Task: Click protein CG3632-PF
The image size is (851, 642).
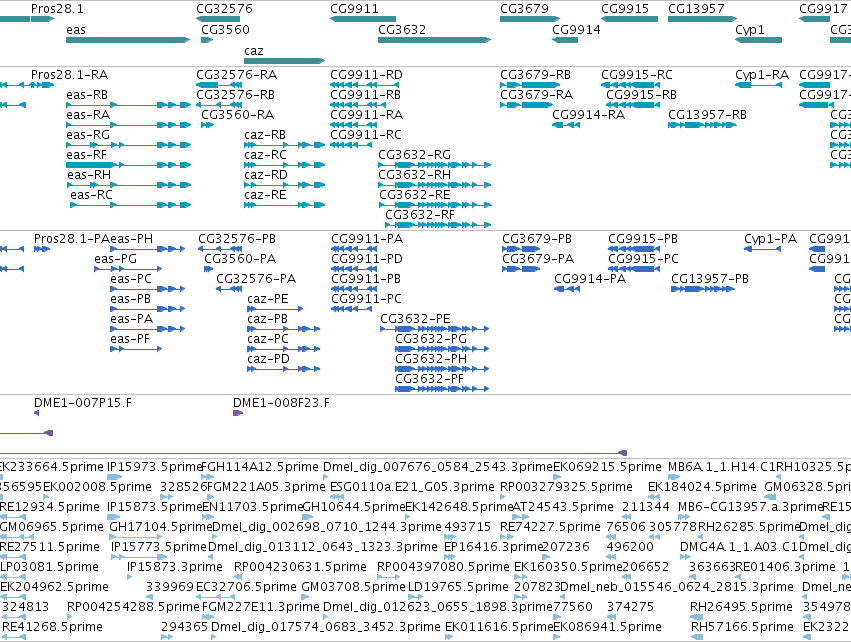Action: coord(429,379)
